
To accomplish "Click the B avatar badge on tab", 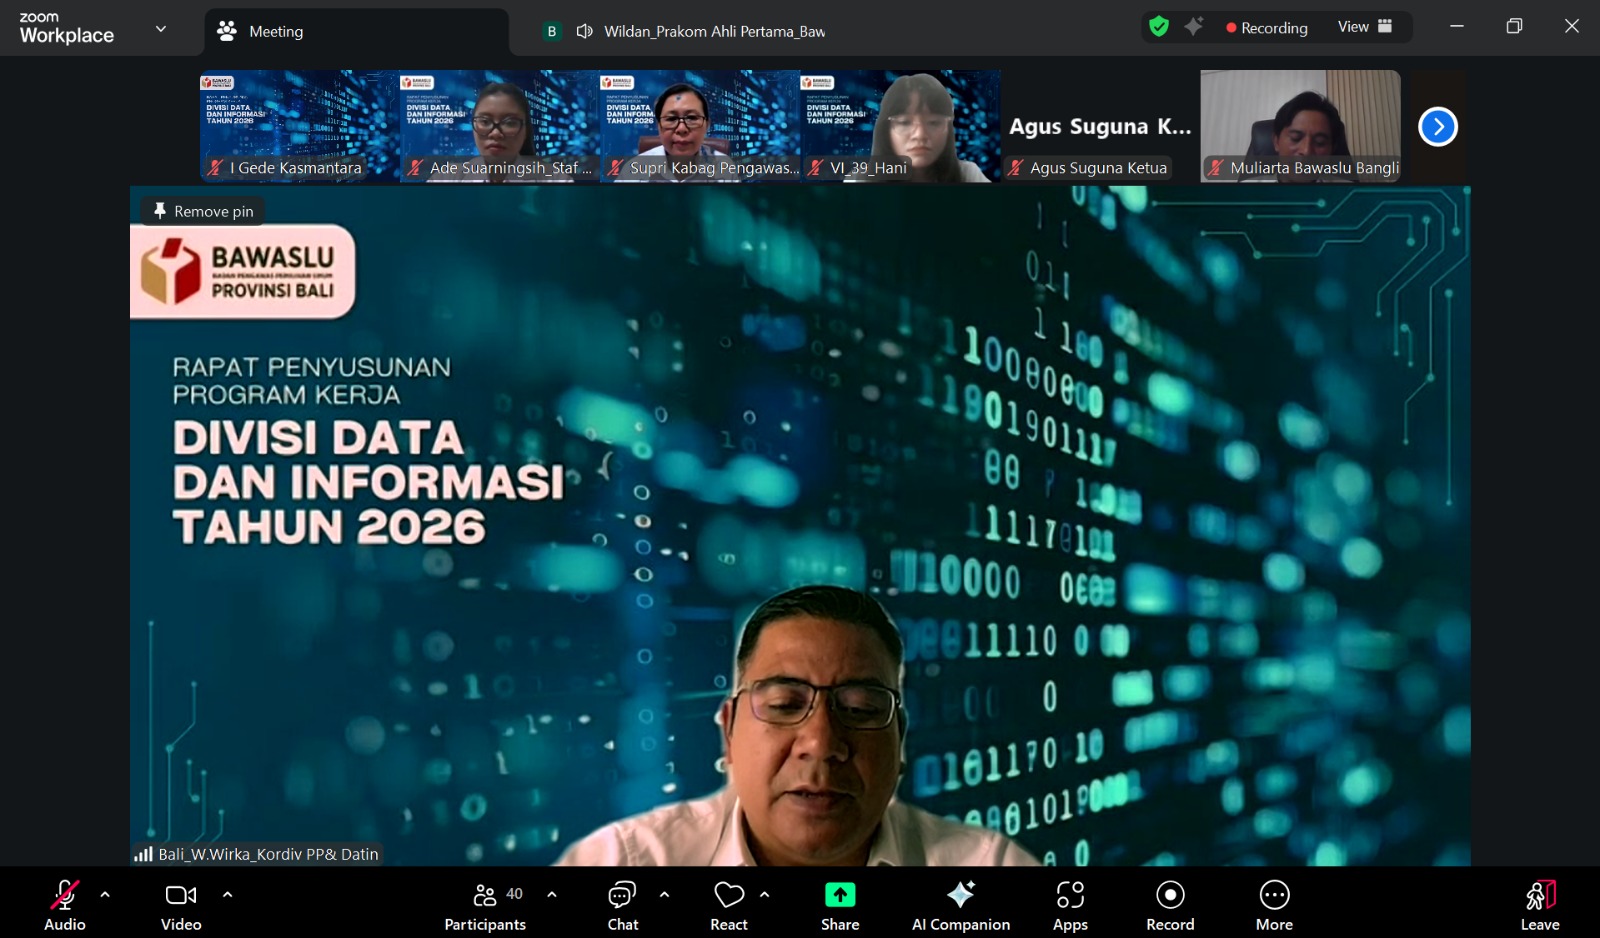I will (551, 32).
